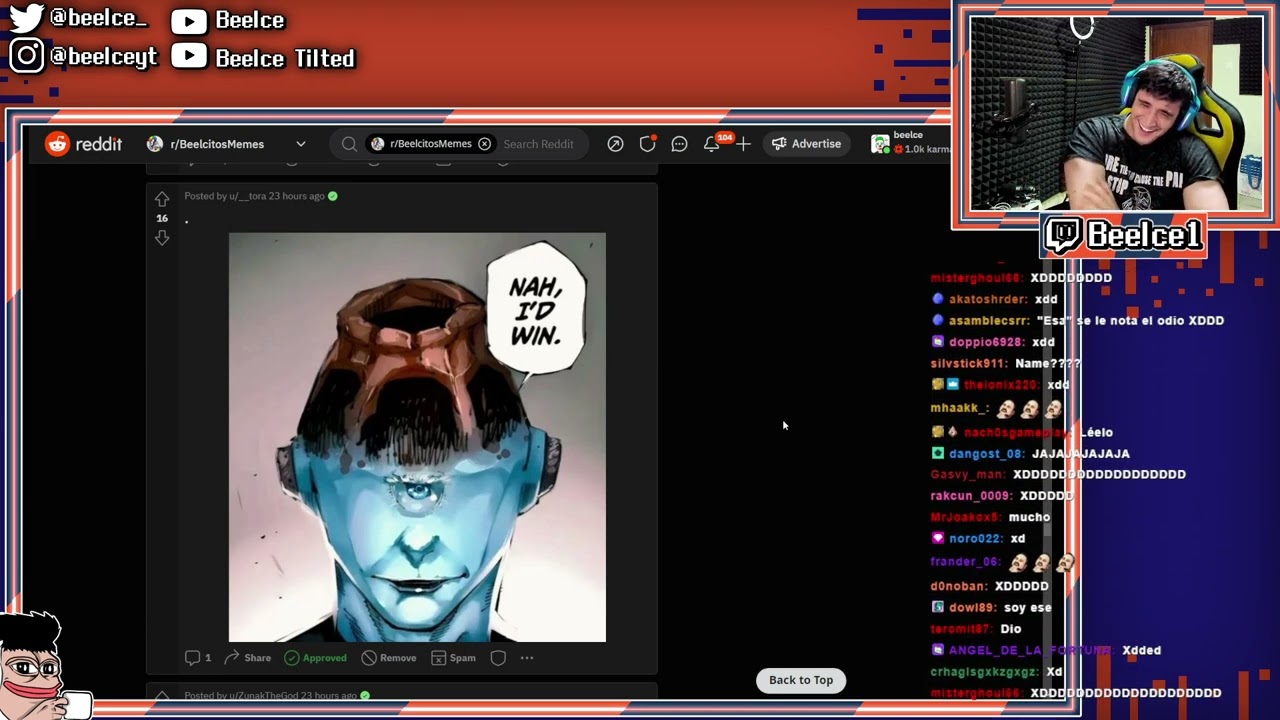Expand the r/BeelcitosMemes community dropdown
The image size is (1280, 720).
pyautogui.click(x=300, y=144)
